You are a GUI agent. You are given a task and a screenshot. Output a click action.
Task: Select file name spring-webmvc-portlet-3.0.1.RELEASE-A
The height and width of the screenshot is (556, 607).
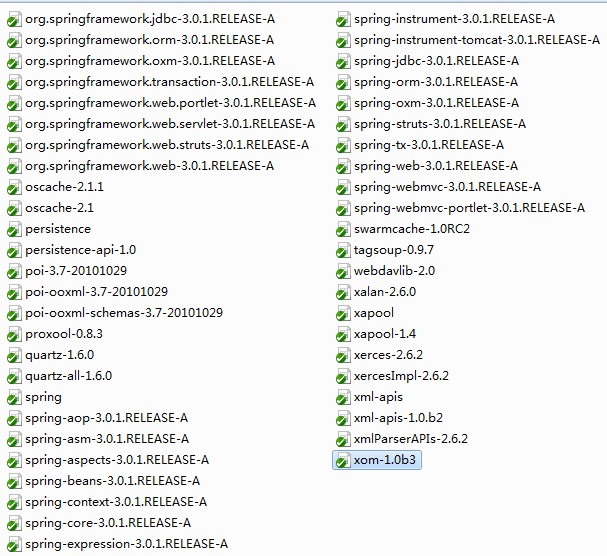(469, 208)
